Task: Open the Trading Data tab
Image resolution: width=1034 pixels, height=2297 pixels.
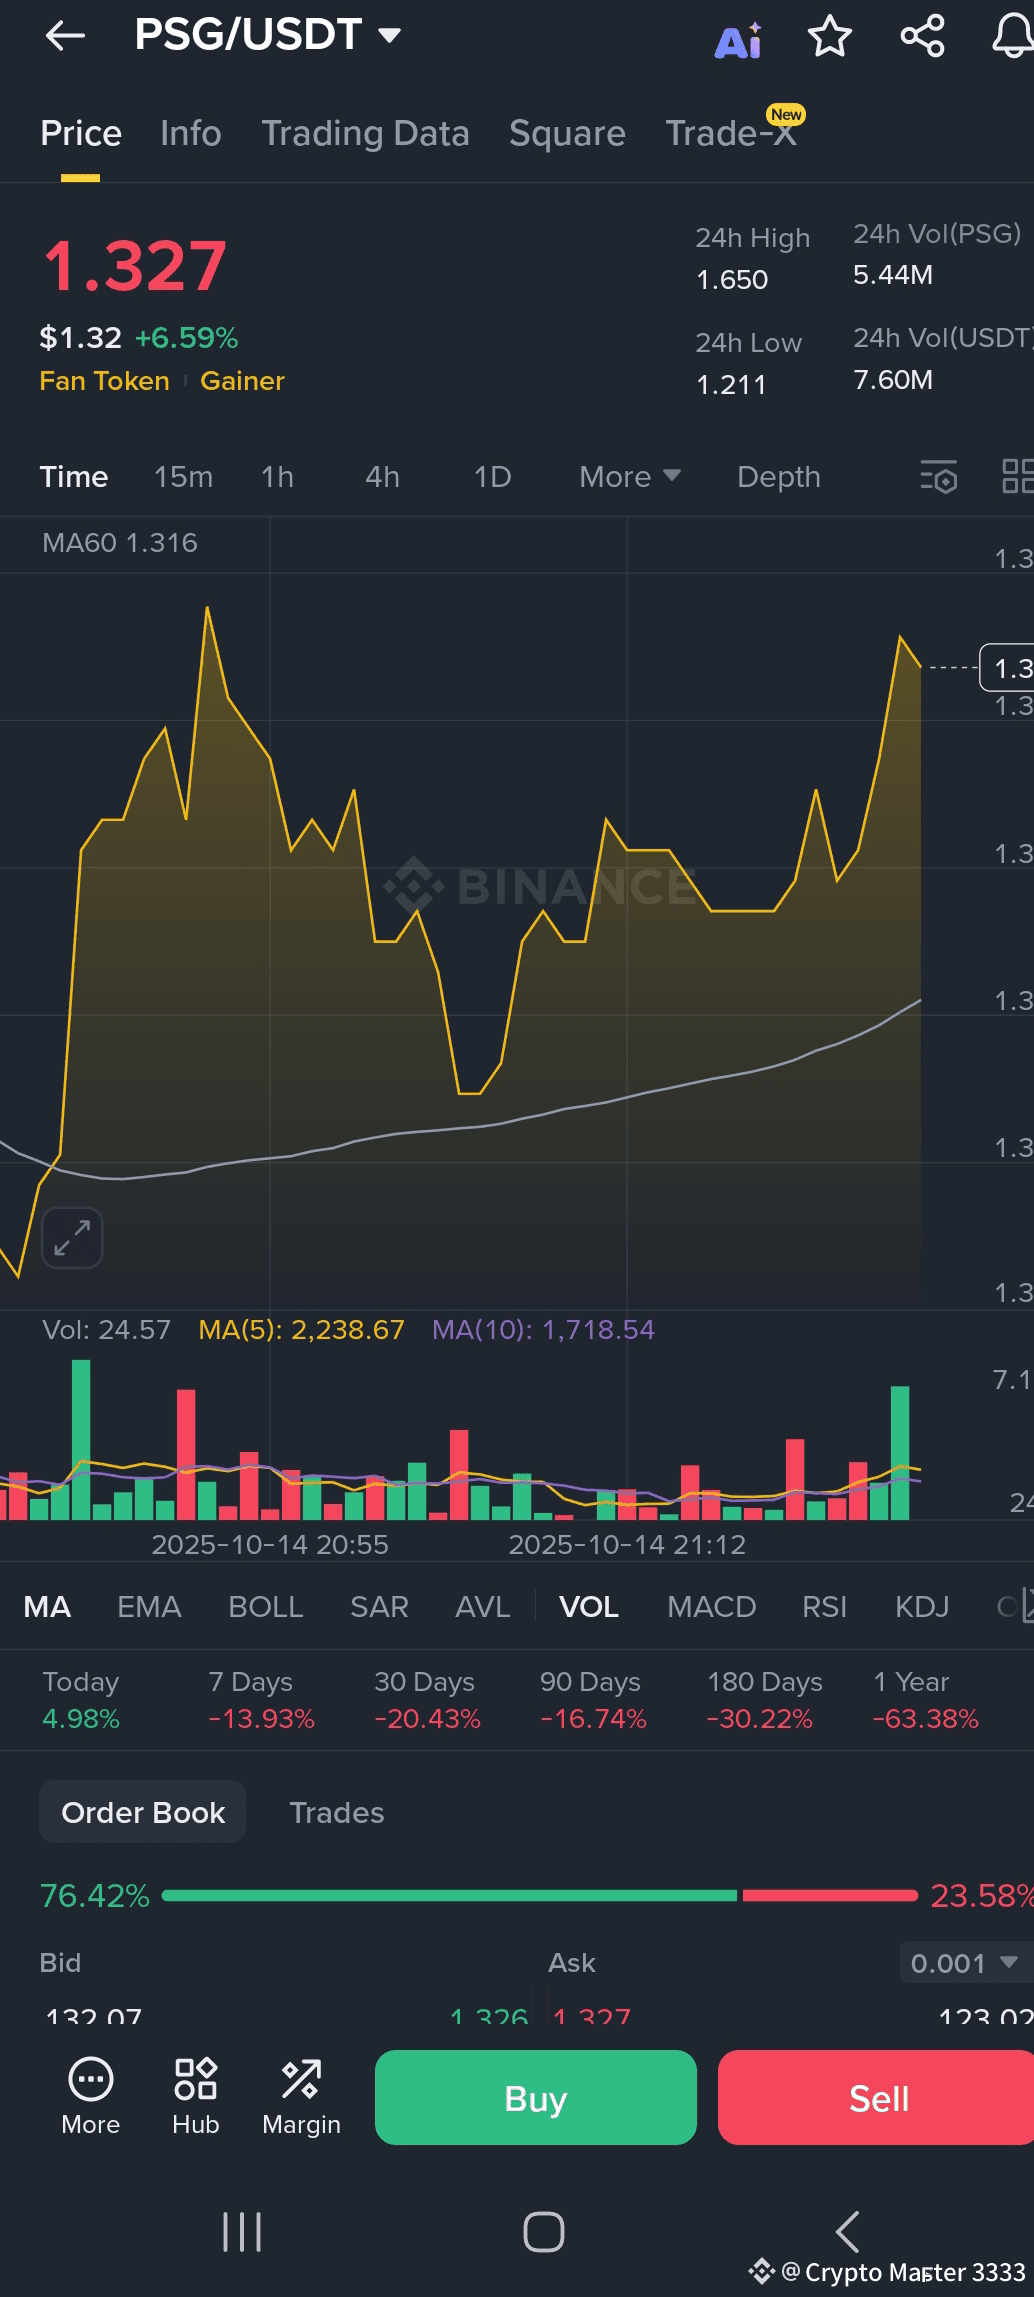Action: coord(365,133)
